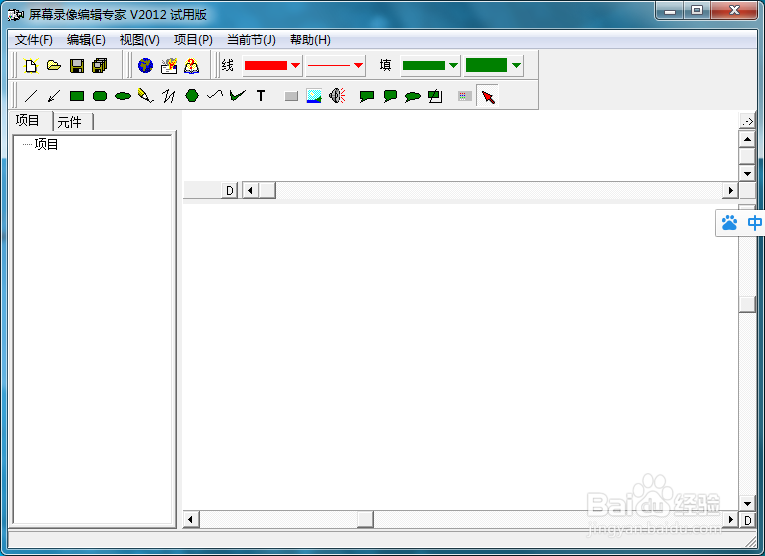765x556 pixels.
Task: Open help with the question mark book icon
Action: 192,65
